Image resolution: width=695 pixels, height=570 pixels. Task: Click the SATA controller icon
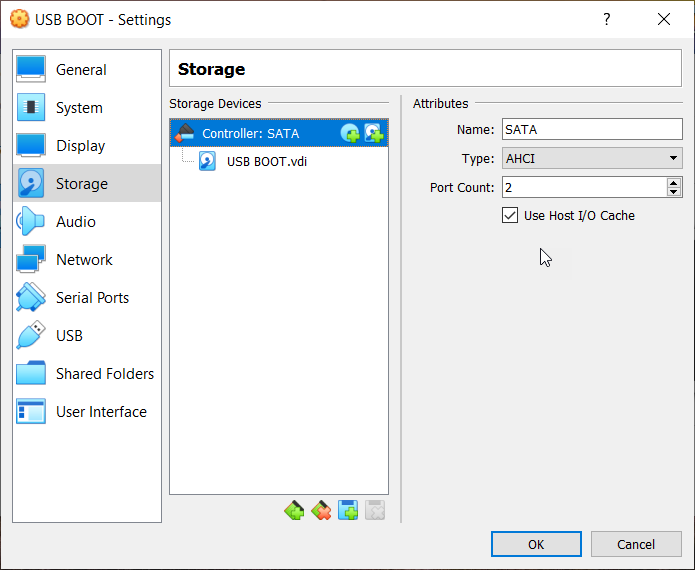coord(184,133)
